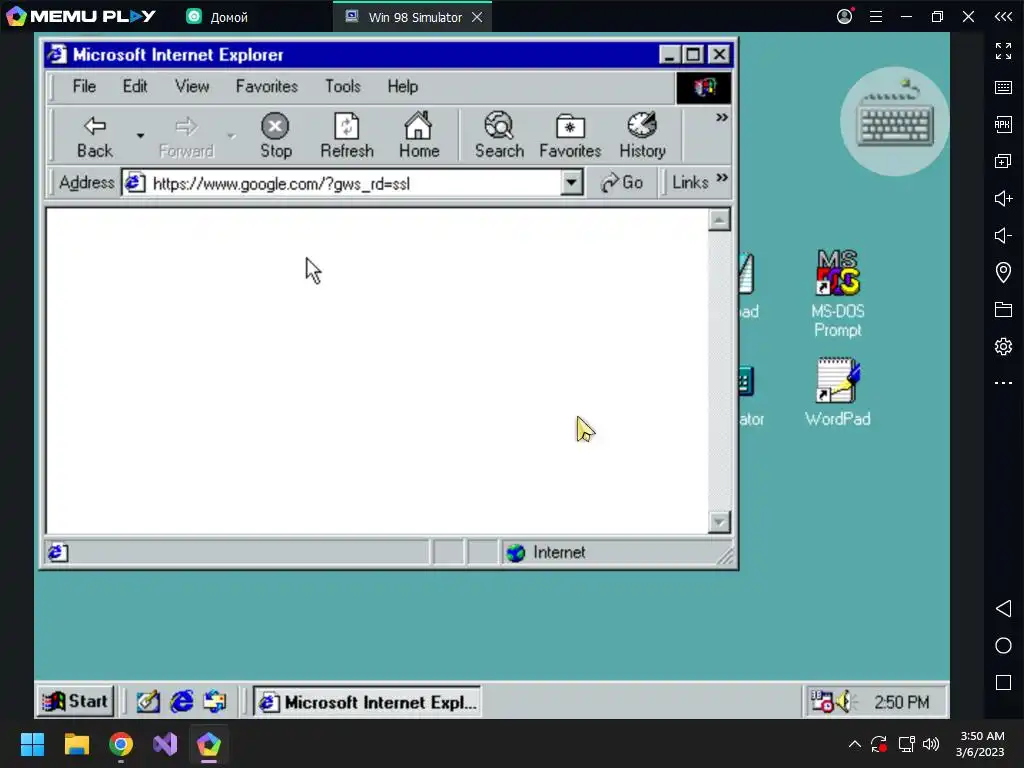Click Show Desktop quick launch icon

click(148, 702)
